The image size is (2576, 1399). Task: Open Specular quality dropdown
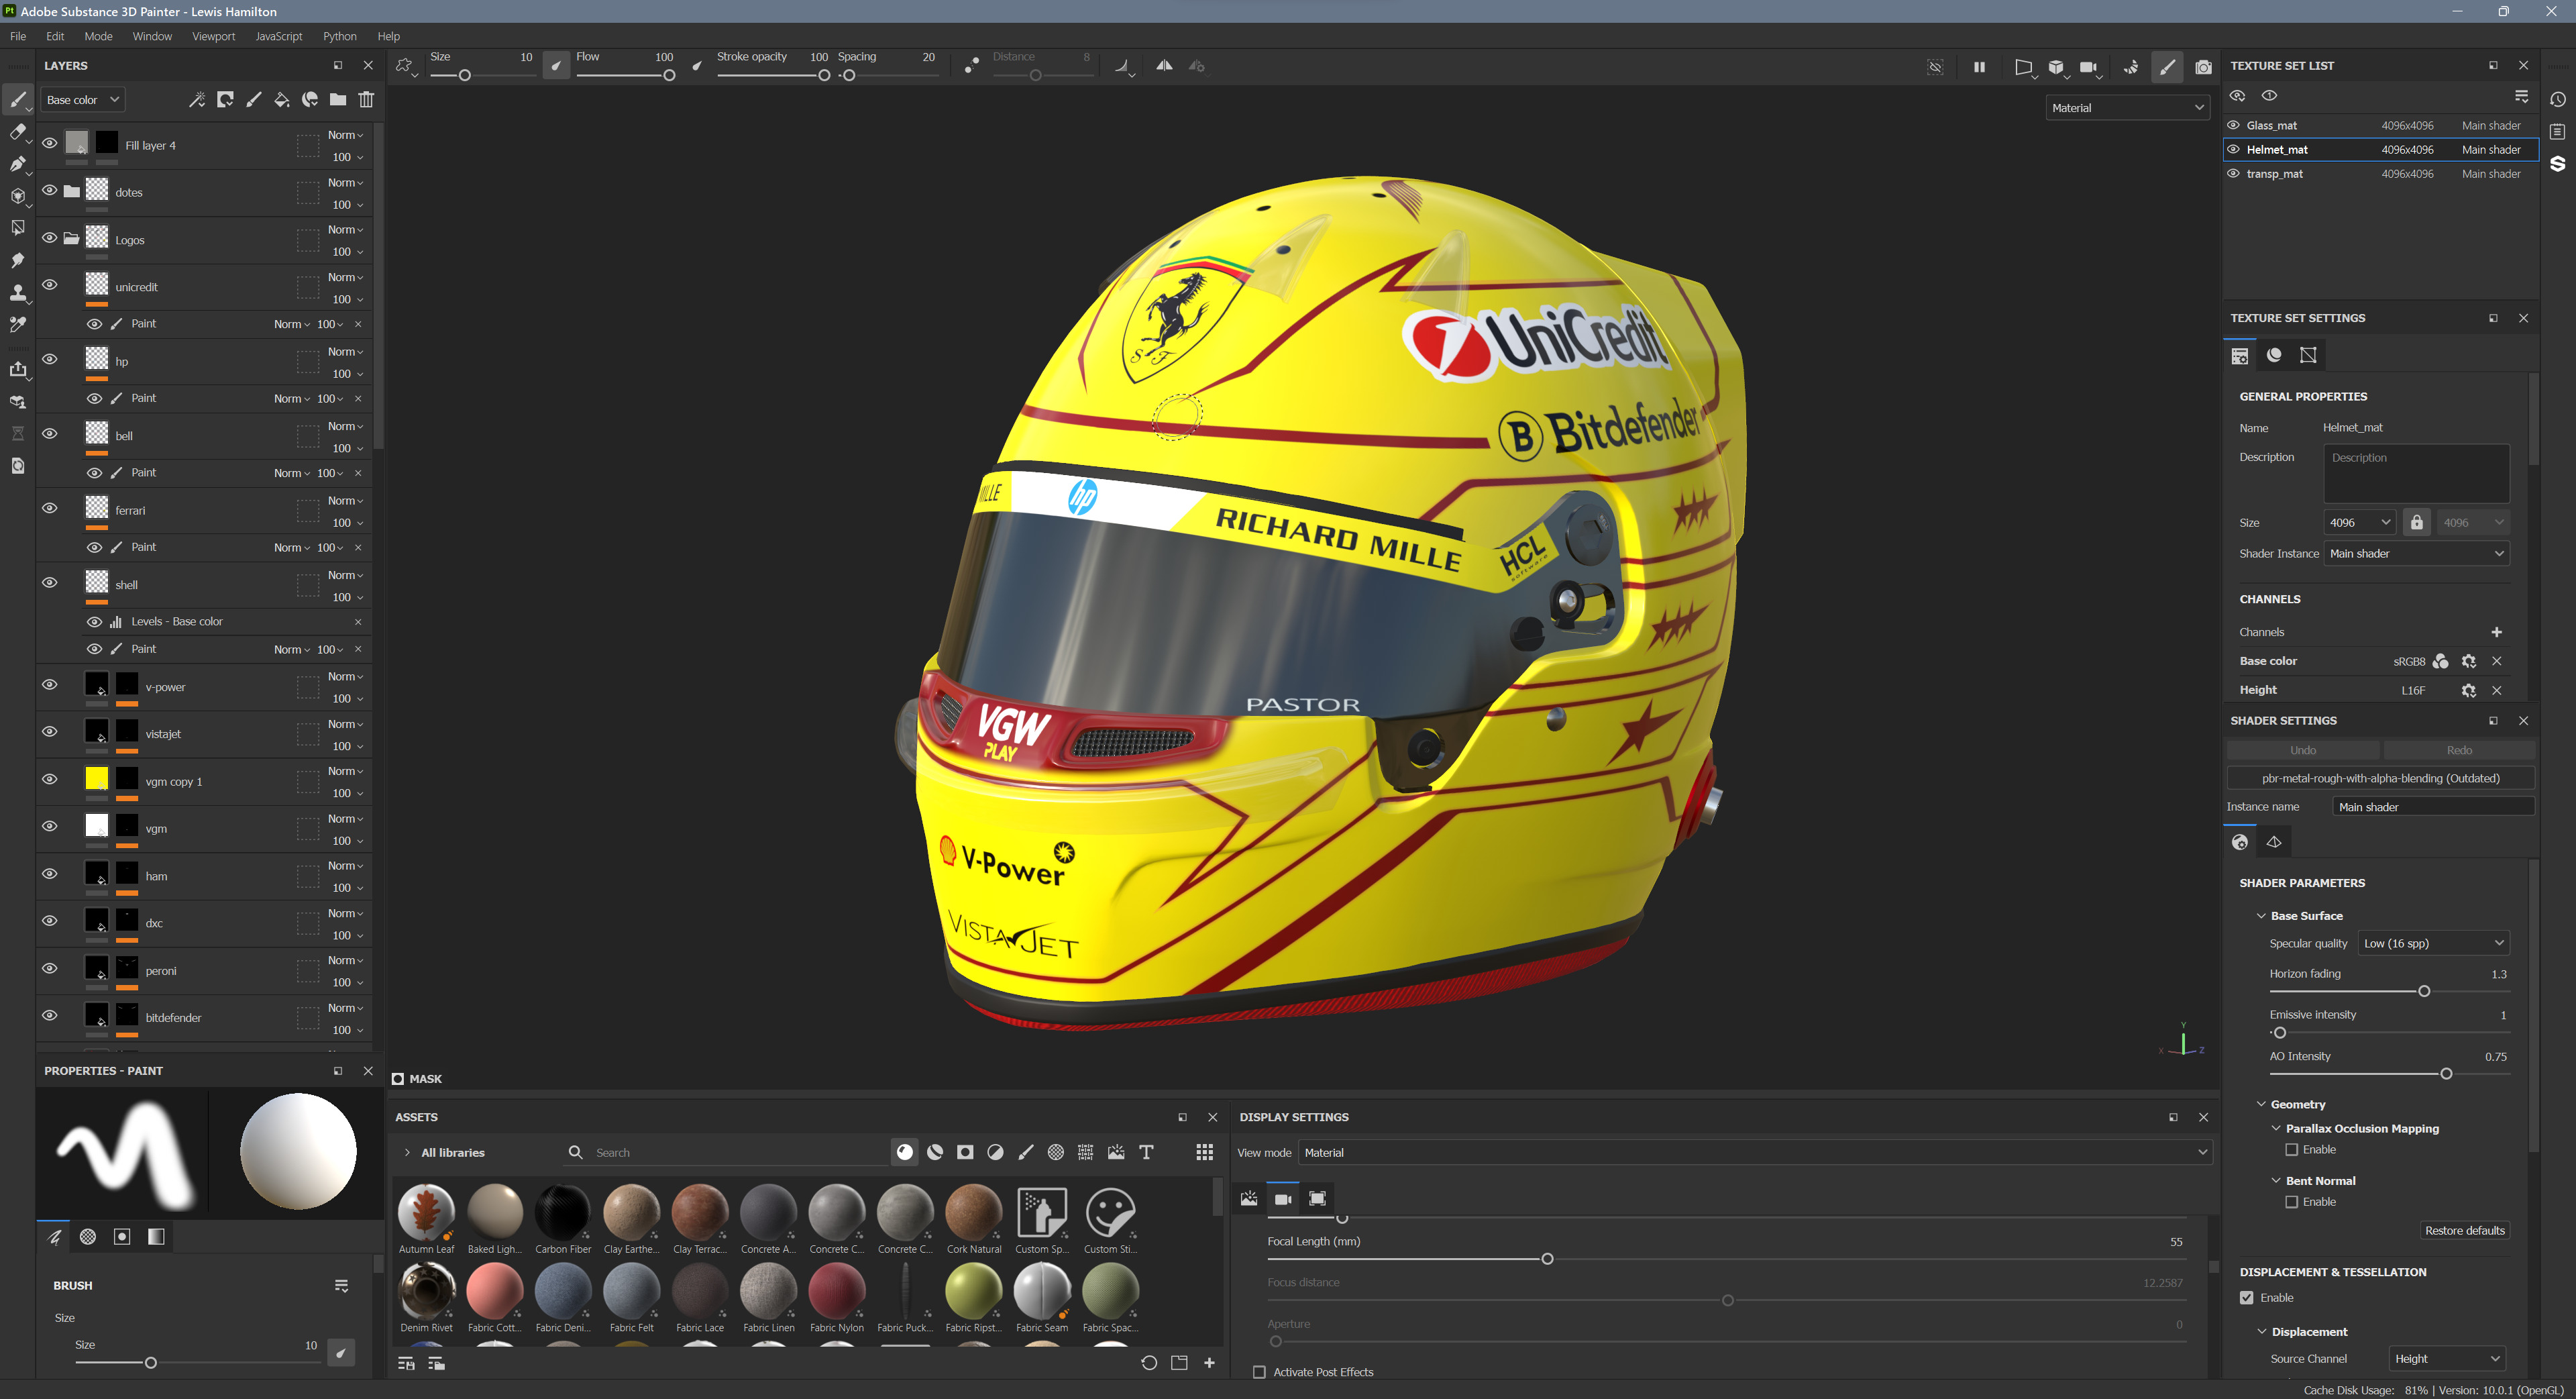(x=2434, y=943)
